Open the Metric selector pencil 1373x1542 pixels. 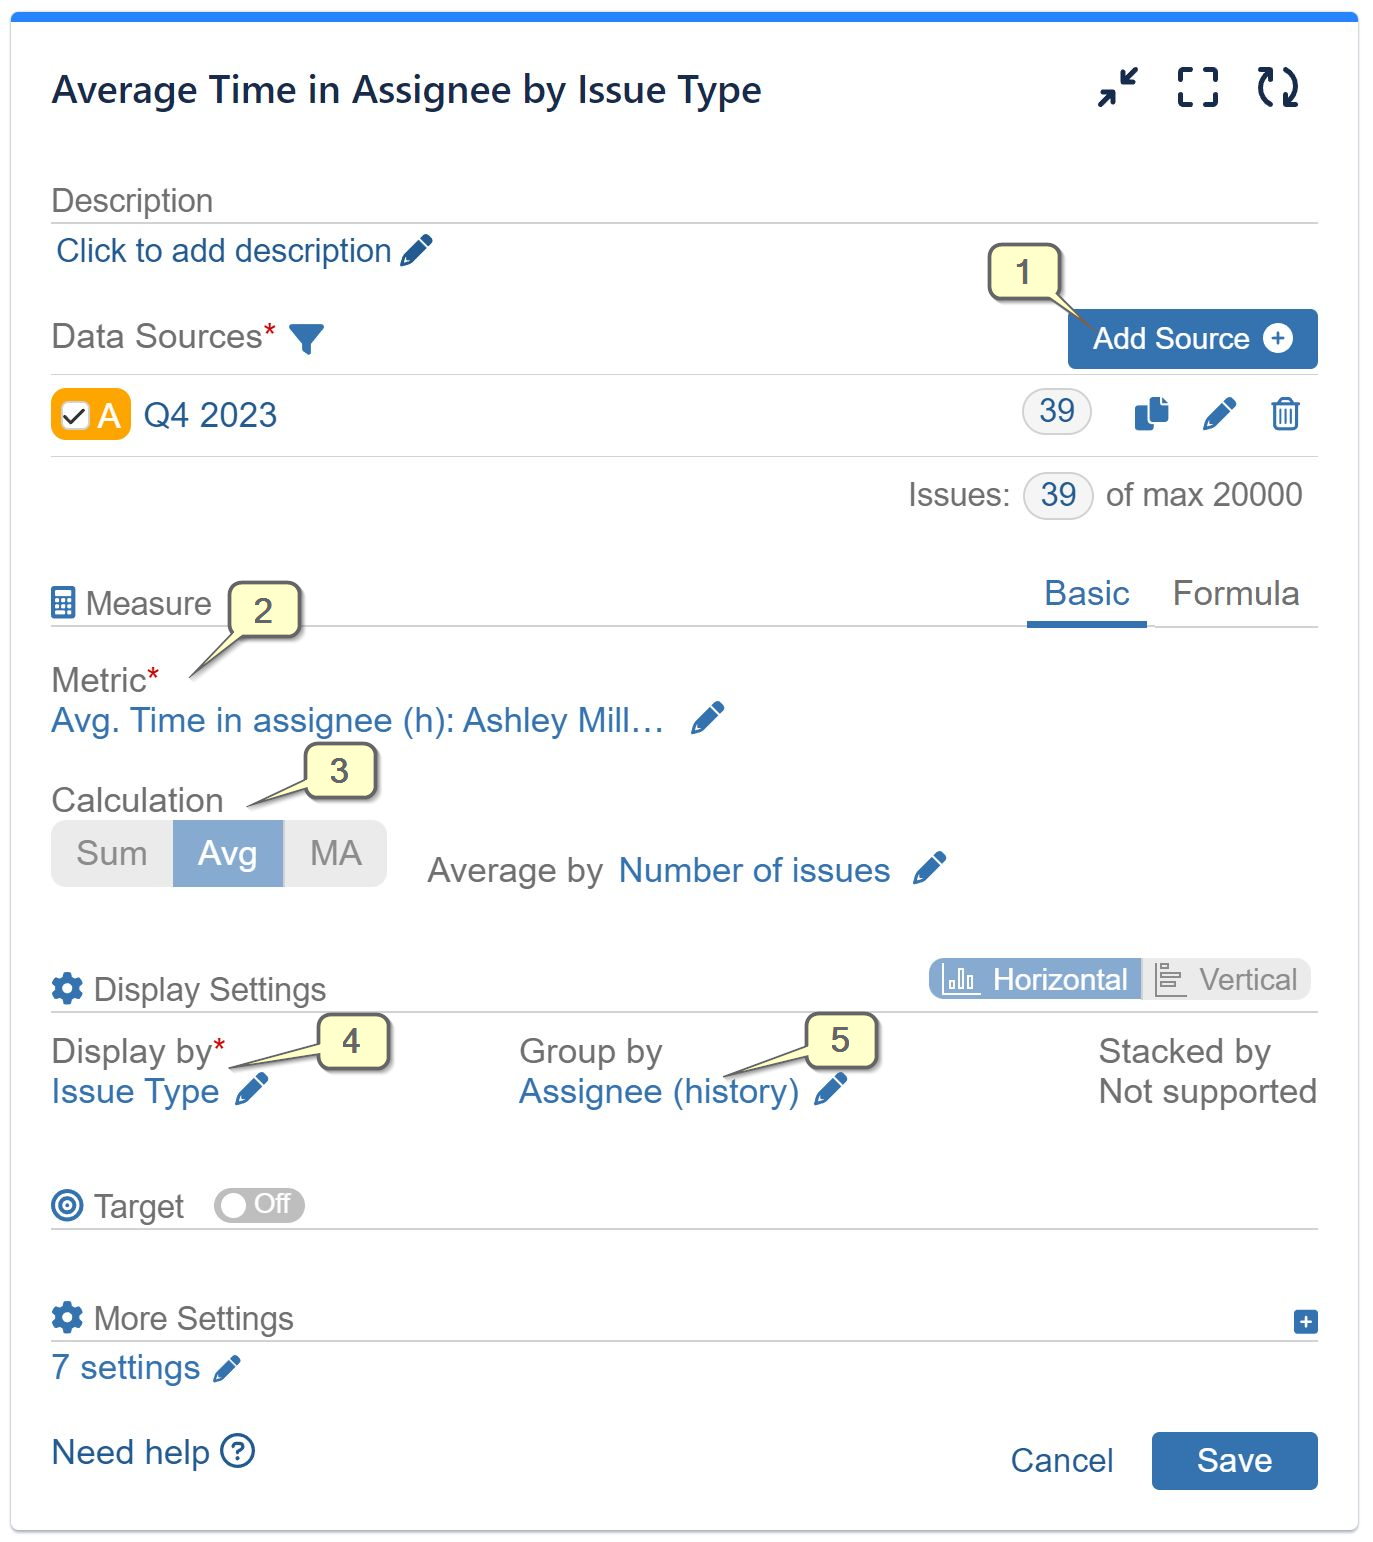click(708, 717)
